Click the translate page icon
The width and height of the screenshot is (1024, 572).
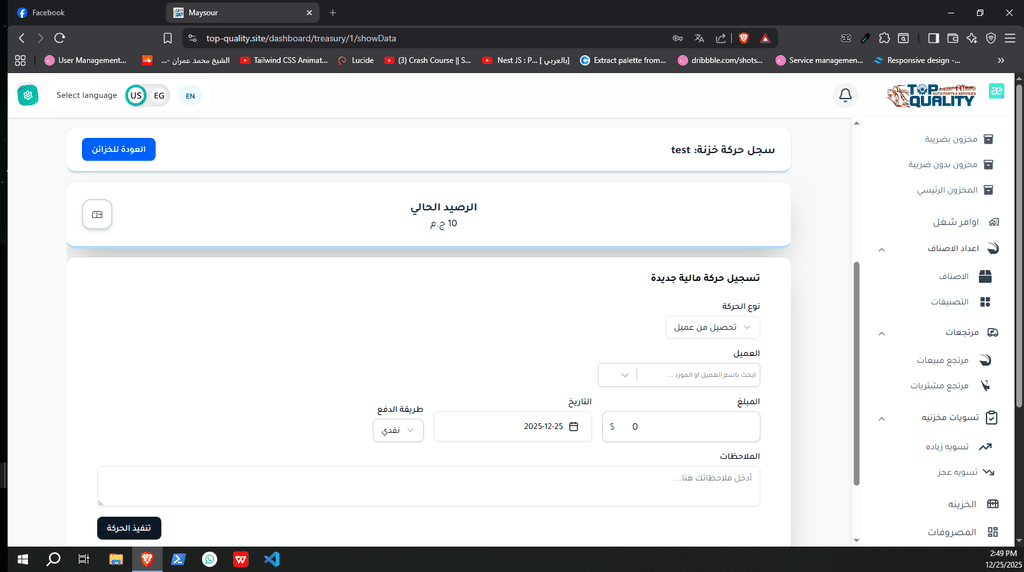[x=699, y=39]
